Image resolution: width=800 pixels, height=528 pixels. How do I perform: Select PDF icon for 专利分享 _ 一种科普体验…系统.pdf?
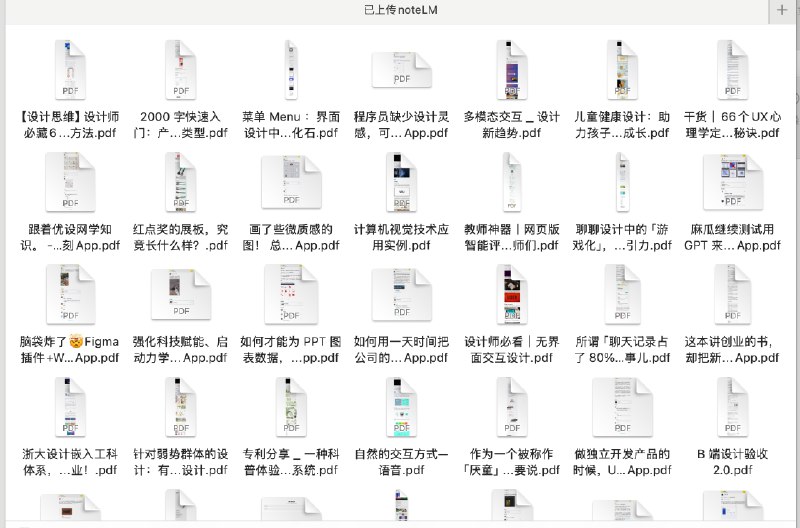click(291, 407)
